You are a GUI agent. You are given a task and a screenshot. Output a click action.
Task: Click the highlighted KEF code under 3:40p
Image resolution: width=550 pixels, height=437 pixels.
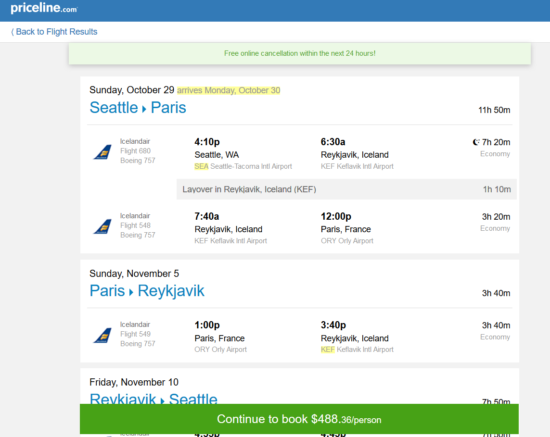click(328, 349)
